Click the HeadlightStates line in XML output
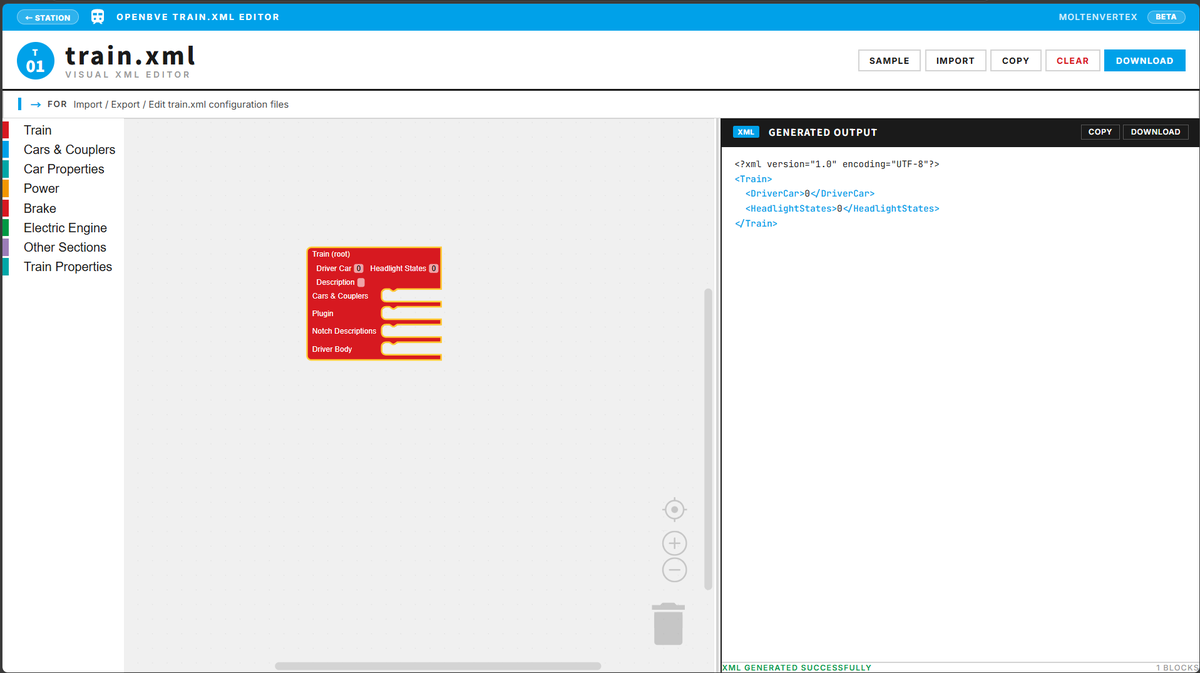The width and height of the screenshot is (1200, 673). point(842,208)
